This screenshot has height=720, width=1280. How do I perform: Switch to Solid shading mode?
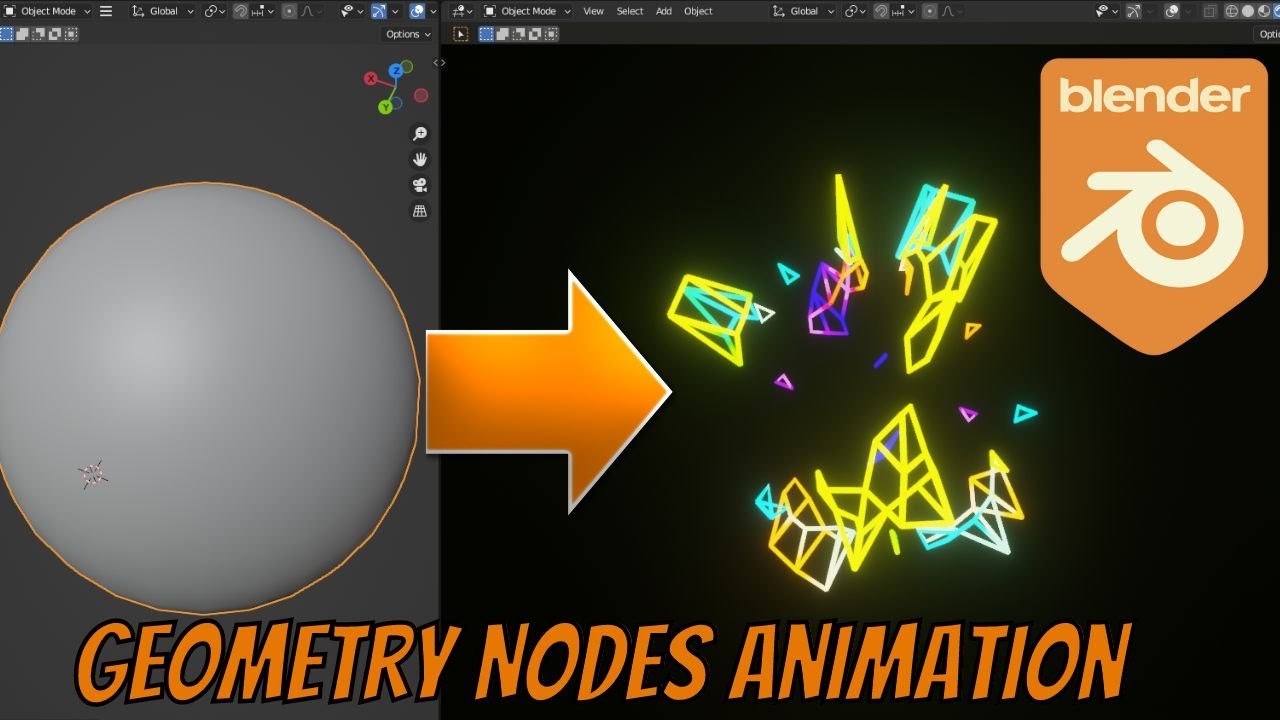click(1248, 11)
